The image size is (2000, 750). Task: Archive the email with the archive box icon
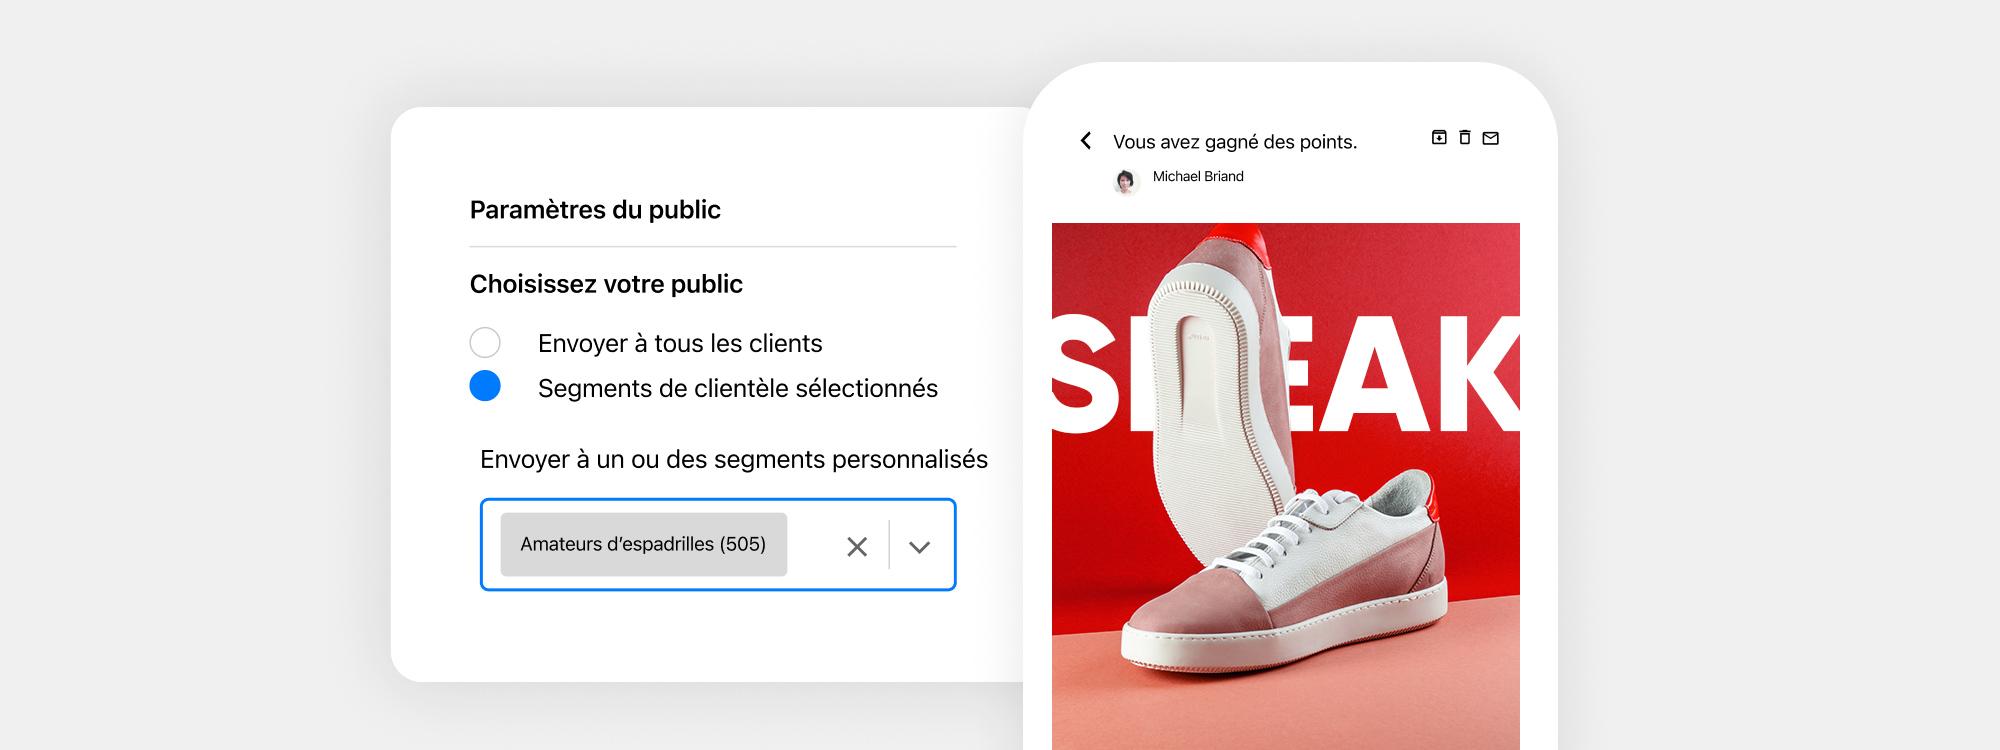tap(1439, 137)
